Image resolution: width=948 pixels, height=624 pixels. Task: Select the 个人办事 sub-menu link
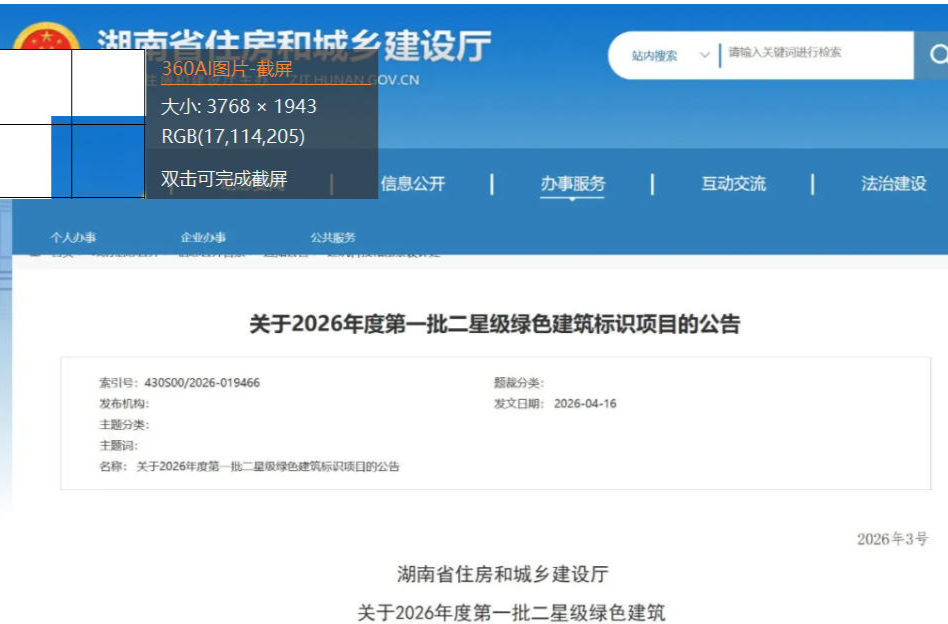point(73,238)
